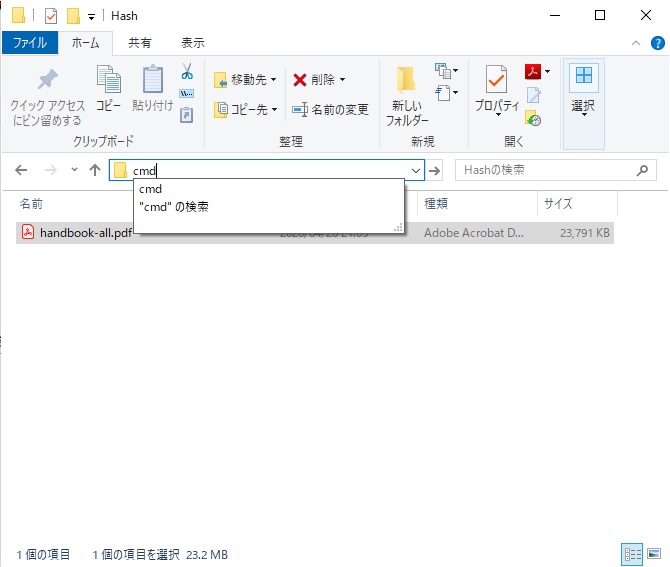Click the Edit file icon

pyautogui.click(x=533, y=95)
